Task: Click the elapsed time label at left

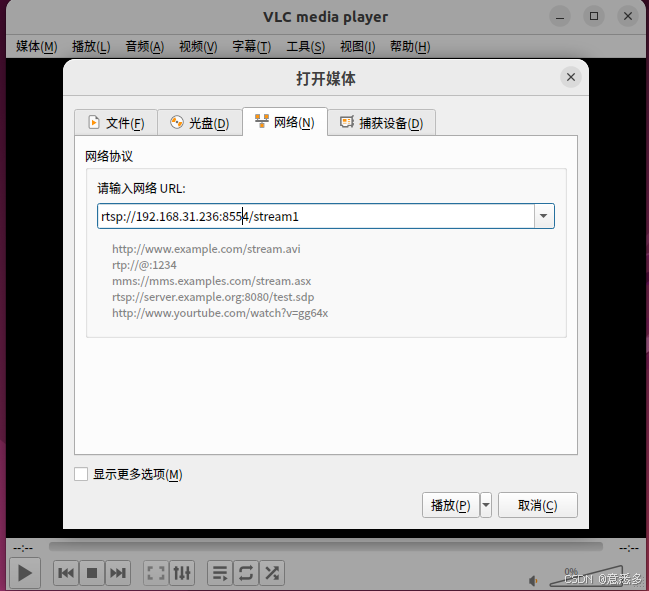Action: coord(23,548)
